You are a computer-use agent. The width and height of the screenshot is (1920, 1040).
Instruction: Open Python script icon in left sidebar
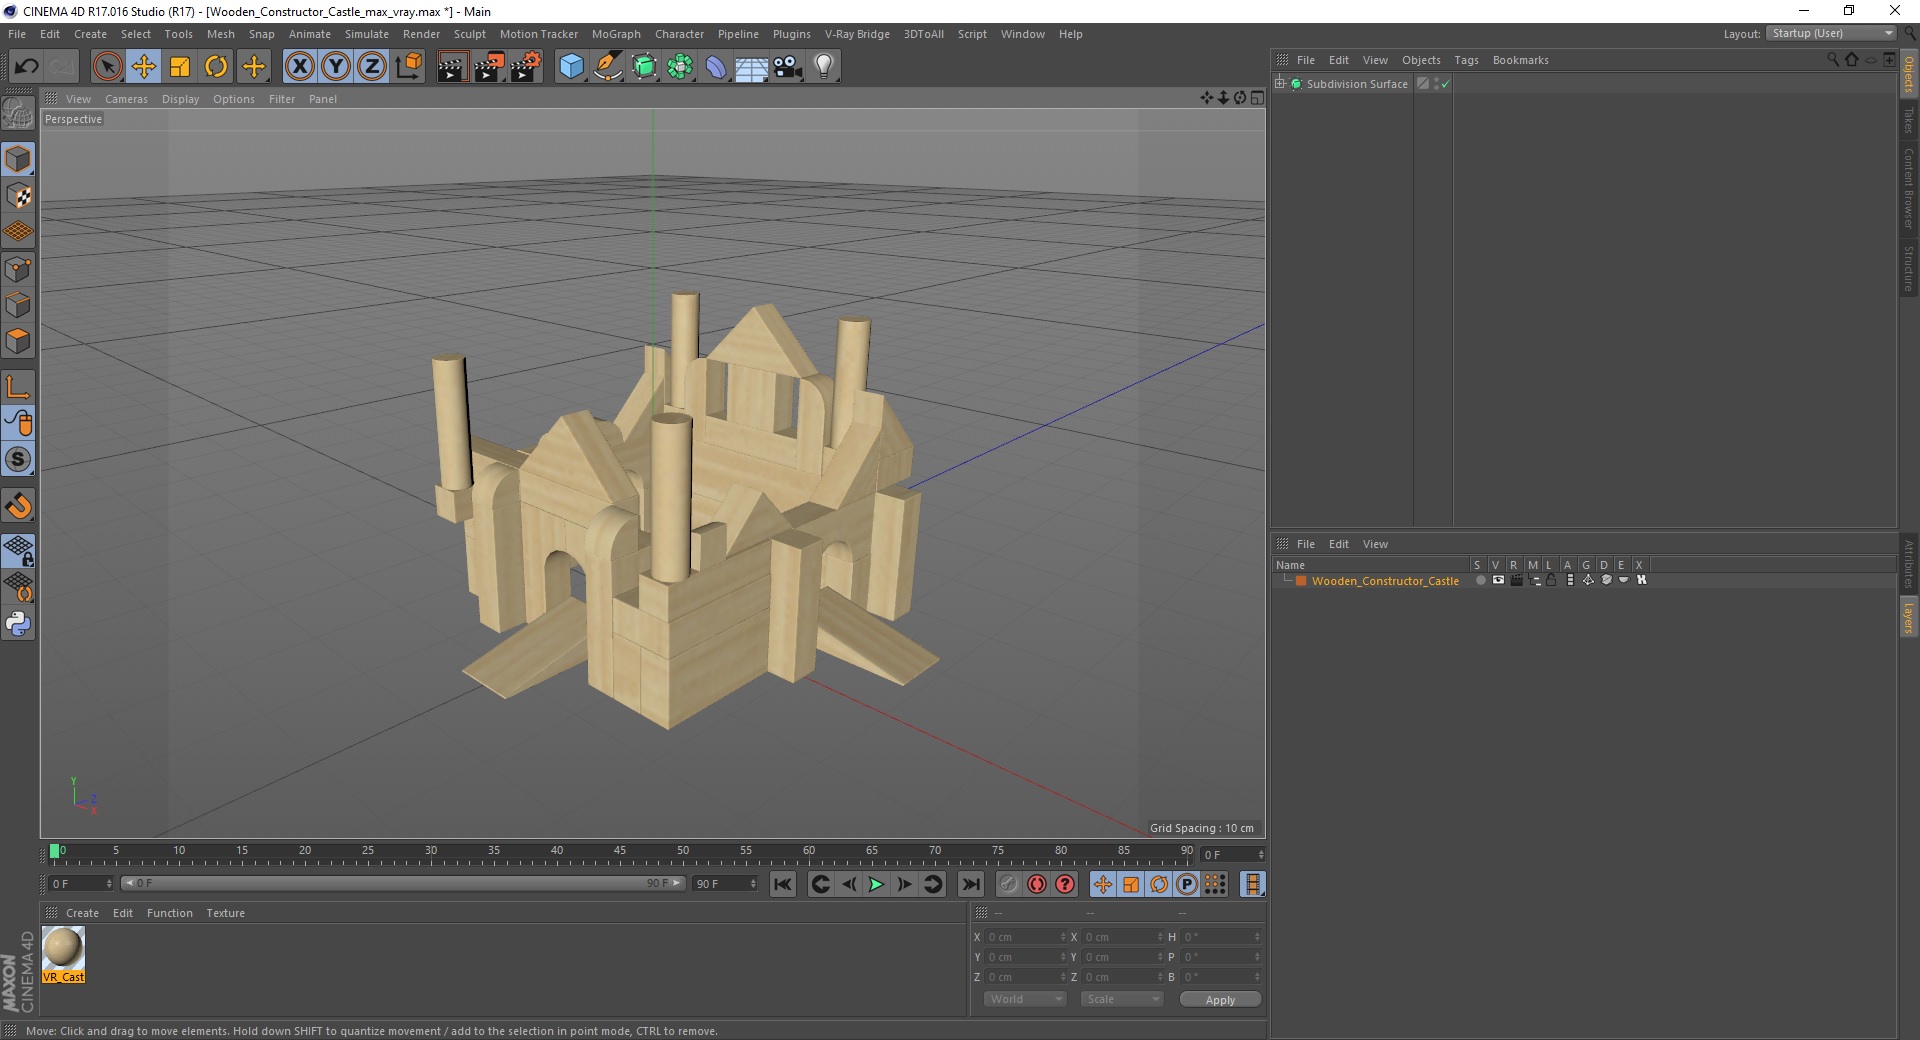18,624
